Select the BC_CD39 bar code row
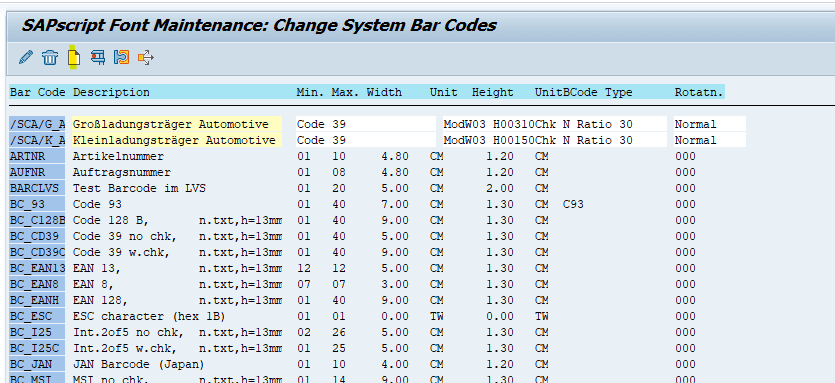Screen dimensions: 835x383 pos(37,237)
